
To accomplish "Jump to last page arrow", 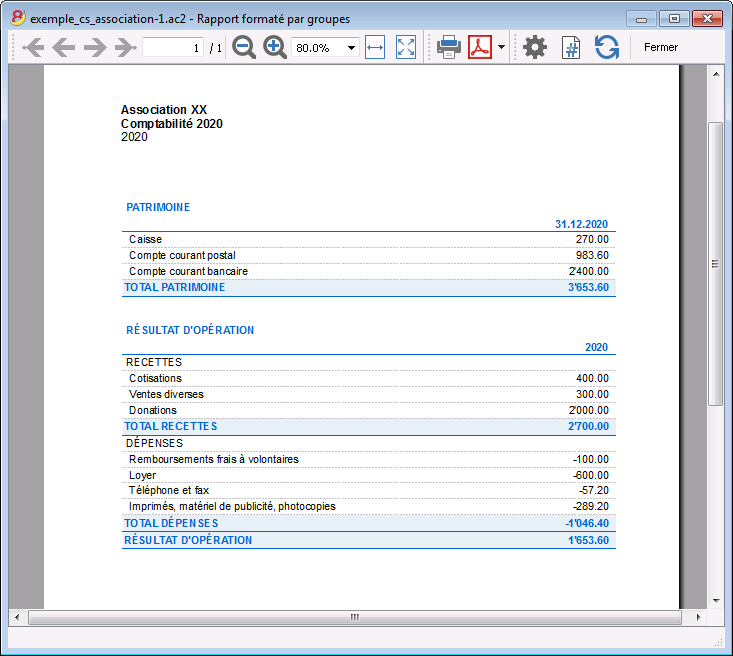I will point(125,47).
